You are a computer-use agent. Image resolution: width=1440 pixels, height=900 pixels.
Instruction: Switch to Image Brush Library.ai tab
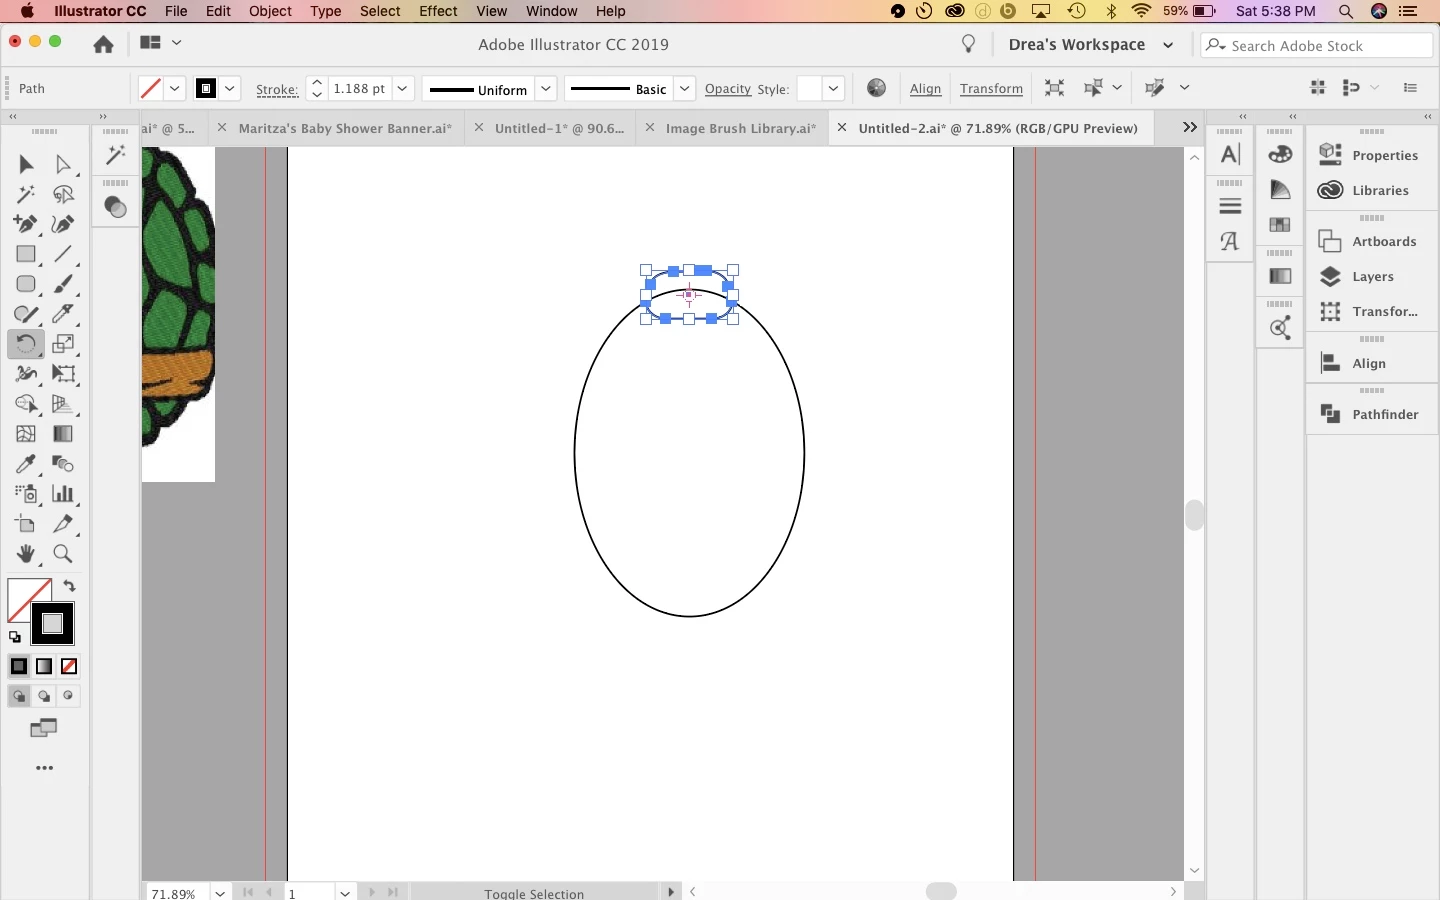coord(741,128)
